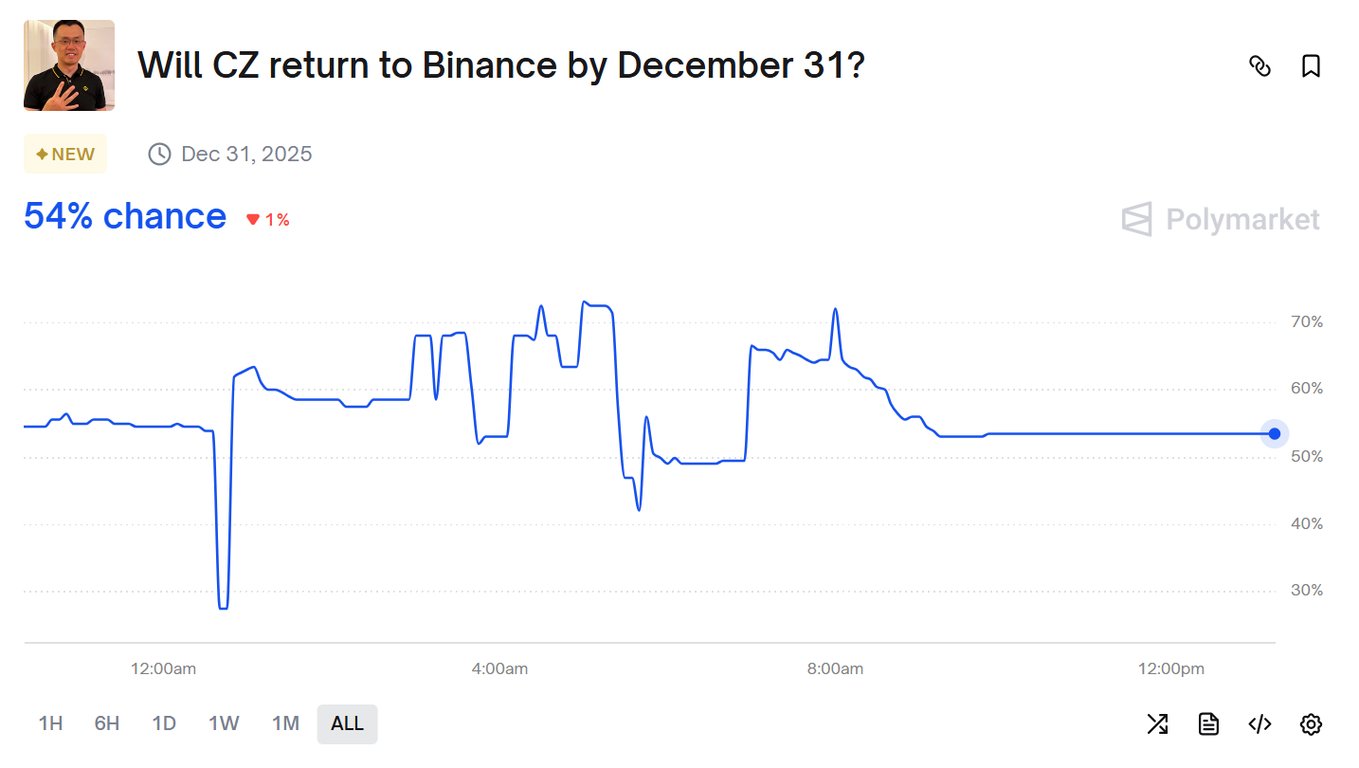Click the blue endpoint marker on chart
The width and height of the screenshot is (1359, 768).
pyautogui.click(x=1274, y=434)
